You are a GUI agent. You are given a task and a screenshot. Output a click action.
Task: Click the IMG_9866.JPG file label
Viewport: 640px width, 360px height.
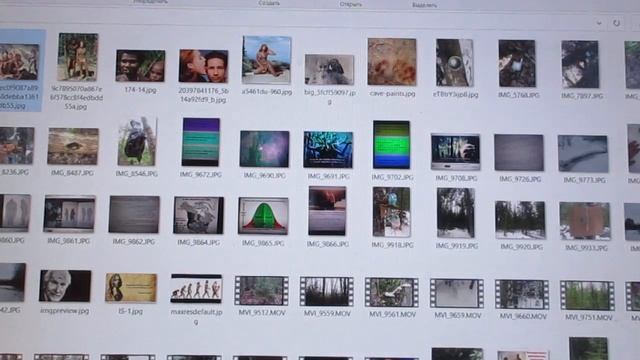[328, 244]
